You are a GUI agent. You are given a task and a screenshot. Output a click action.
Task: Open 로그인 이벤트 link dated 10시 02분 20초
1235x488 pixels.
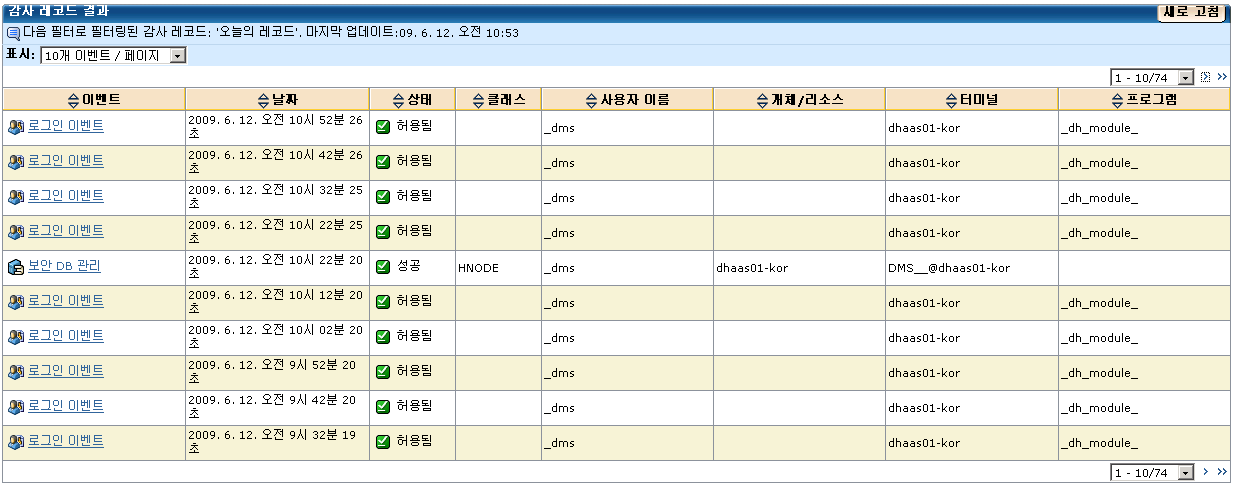click(66, 336)
